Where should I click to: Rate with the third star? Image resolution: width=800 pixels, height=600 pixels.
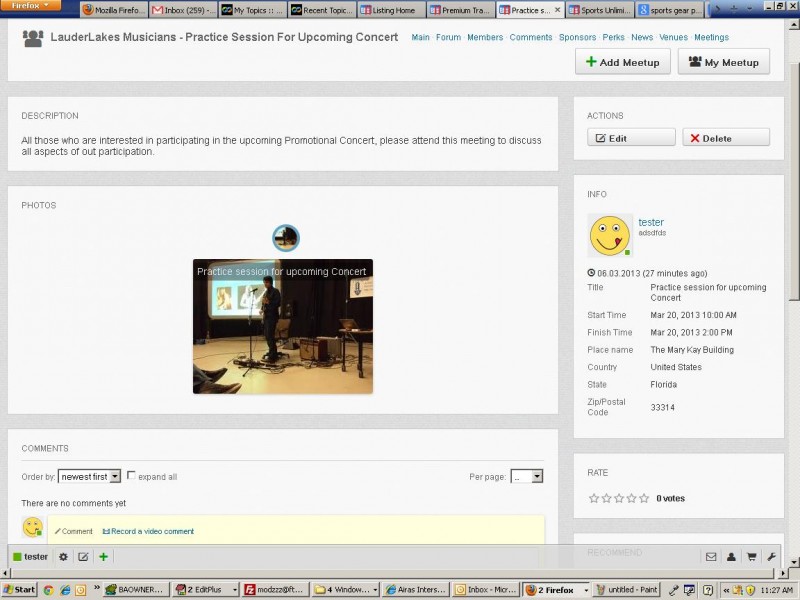pos(619,498)
